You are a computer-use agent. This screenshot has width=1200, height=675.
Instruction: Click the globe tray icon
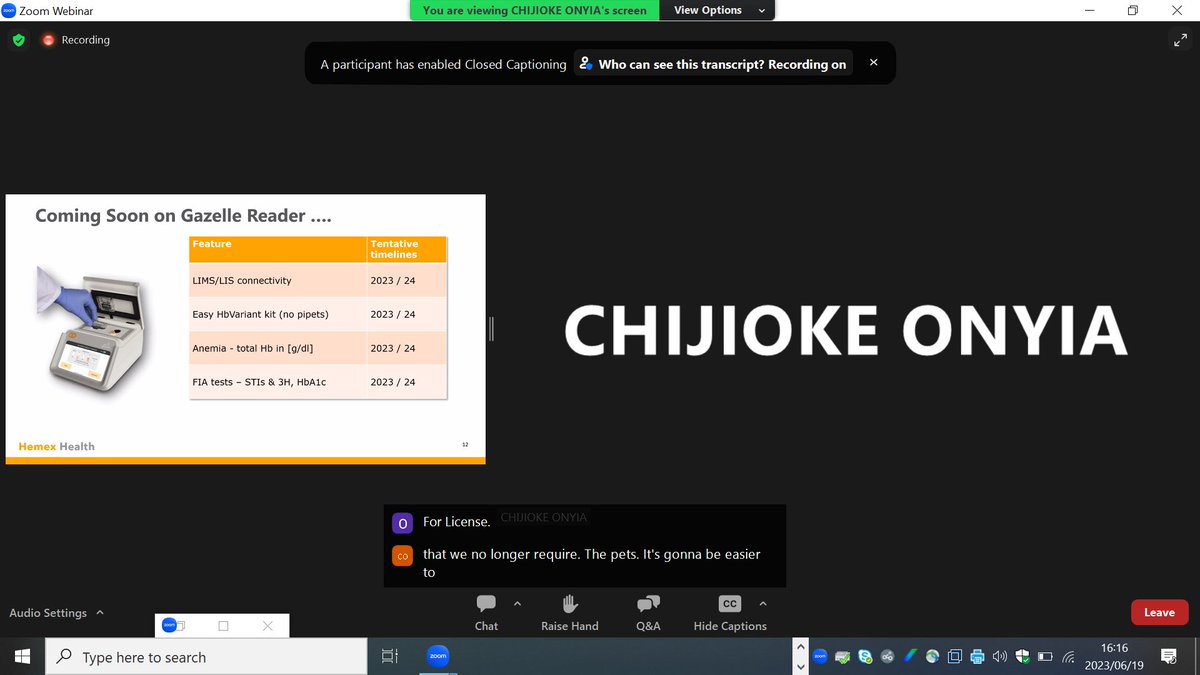tap(932, 657)
